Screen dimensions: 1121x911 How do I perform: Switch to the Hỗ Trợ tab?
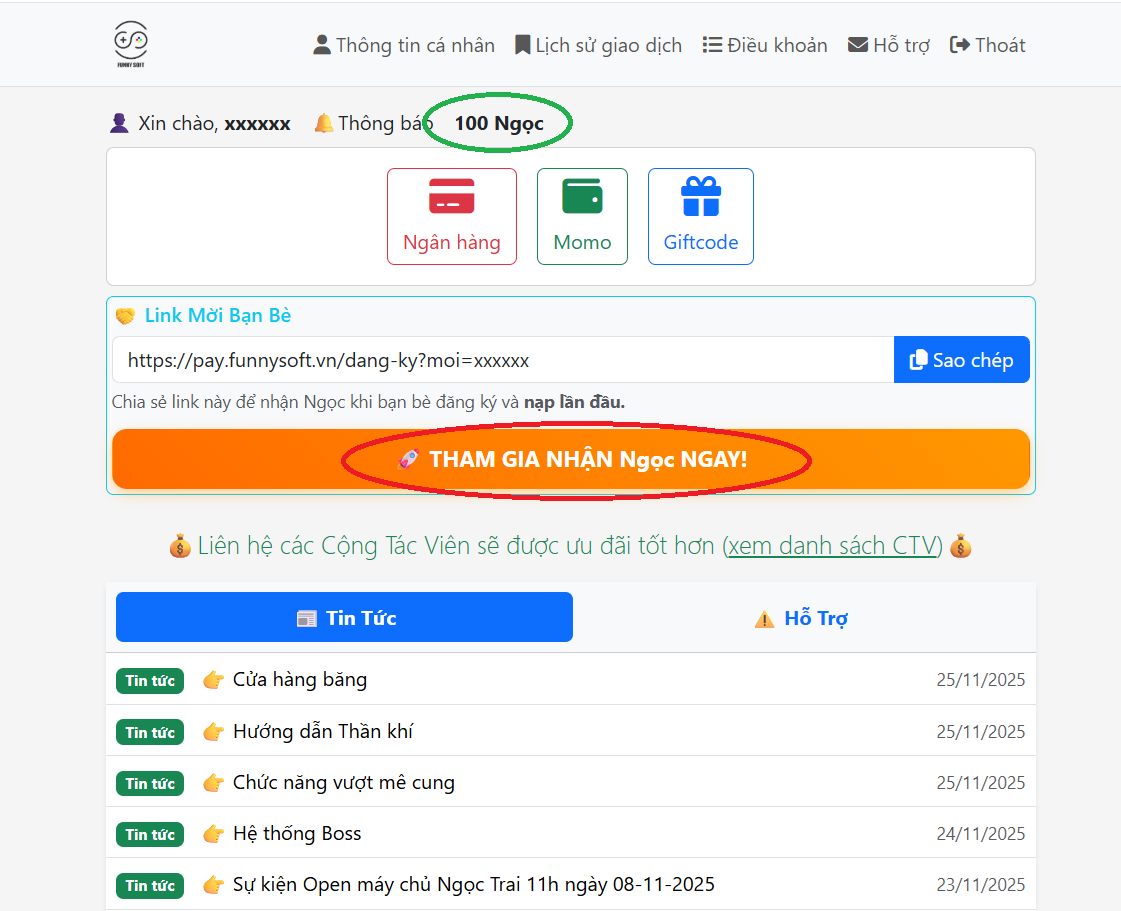[803, 618]
